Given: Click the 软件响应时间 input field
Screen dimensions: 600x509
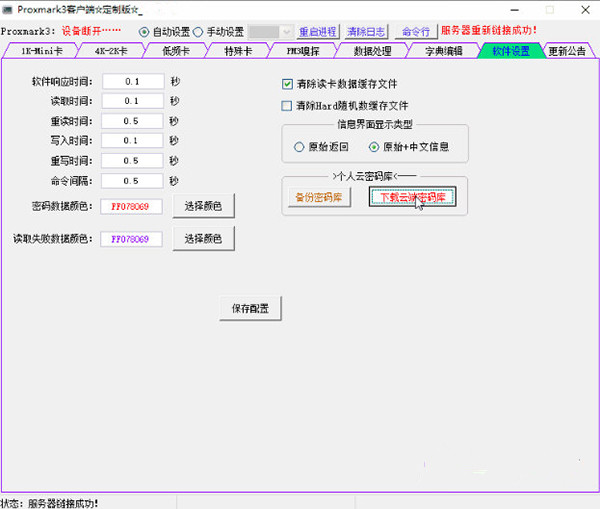Looking at the screenshot, I should pyautogui.click(x=131, y=80).
